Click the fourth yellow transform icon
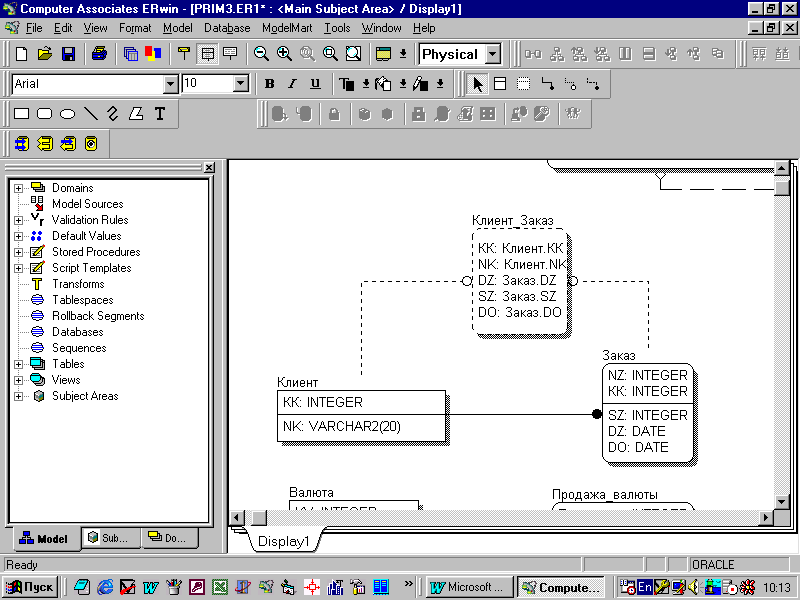Screen dimensions: 800x600 [91, 144]
